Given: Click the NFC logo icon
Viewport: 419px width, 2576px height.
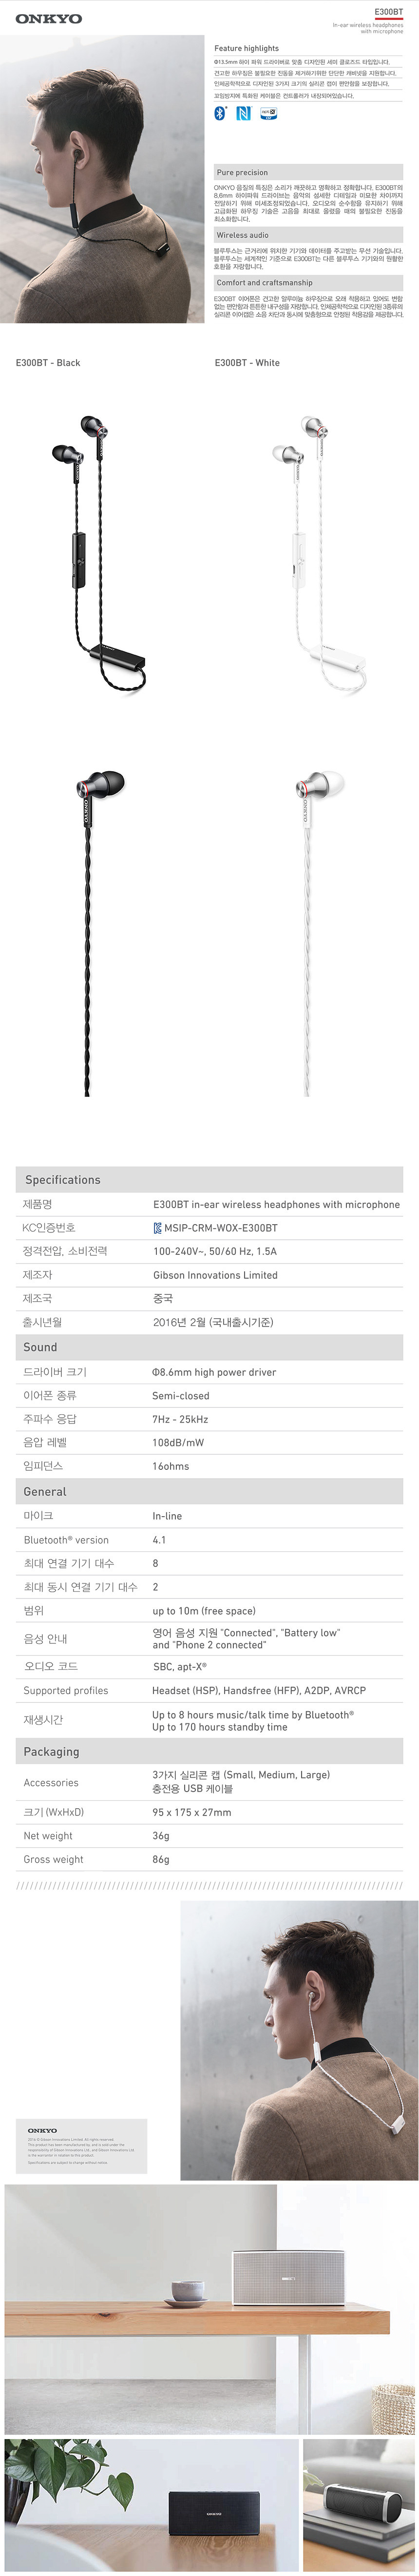Looking at the screenshot, I should (x=244, y=113).
